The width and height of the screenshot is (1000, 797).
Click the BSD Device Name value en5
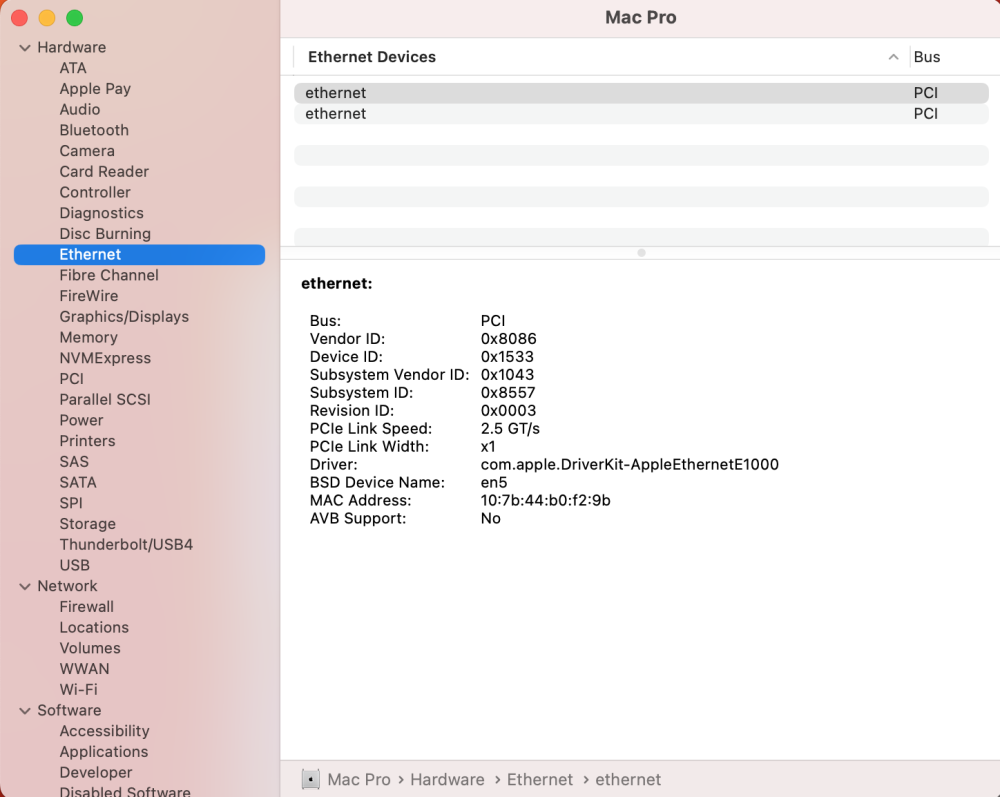(x=494, y=483)
